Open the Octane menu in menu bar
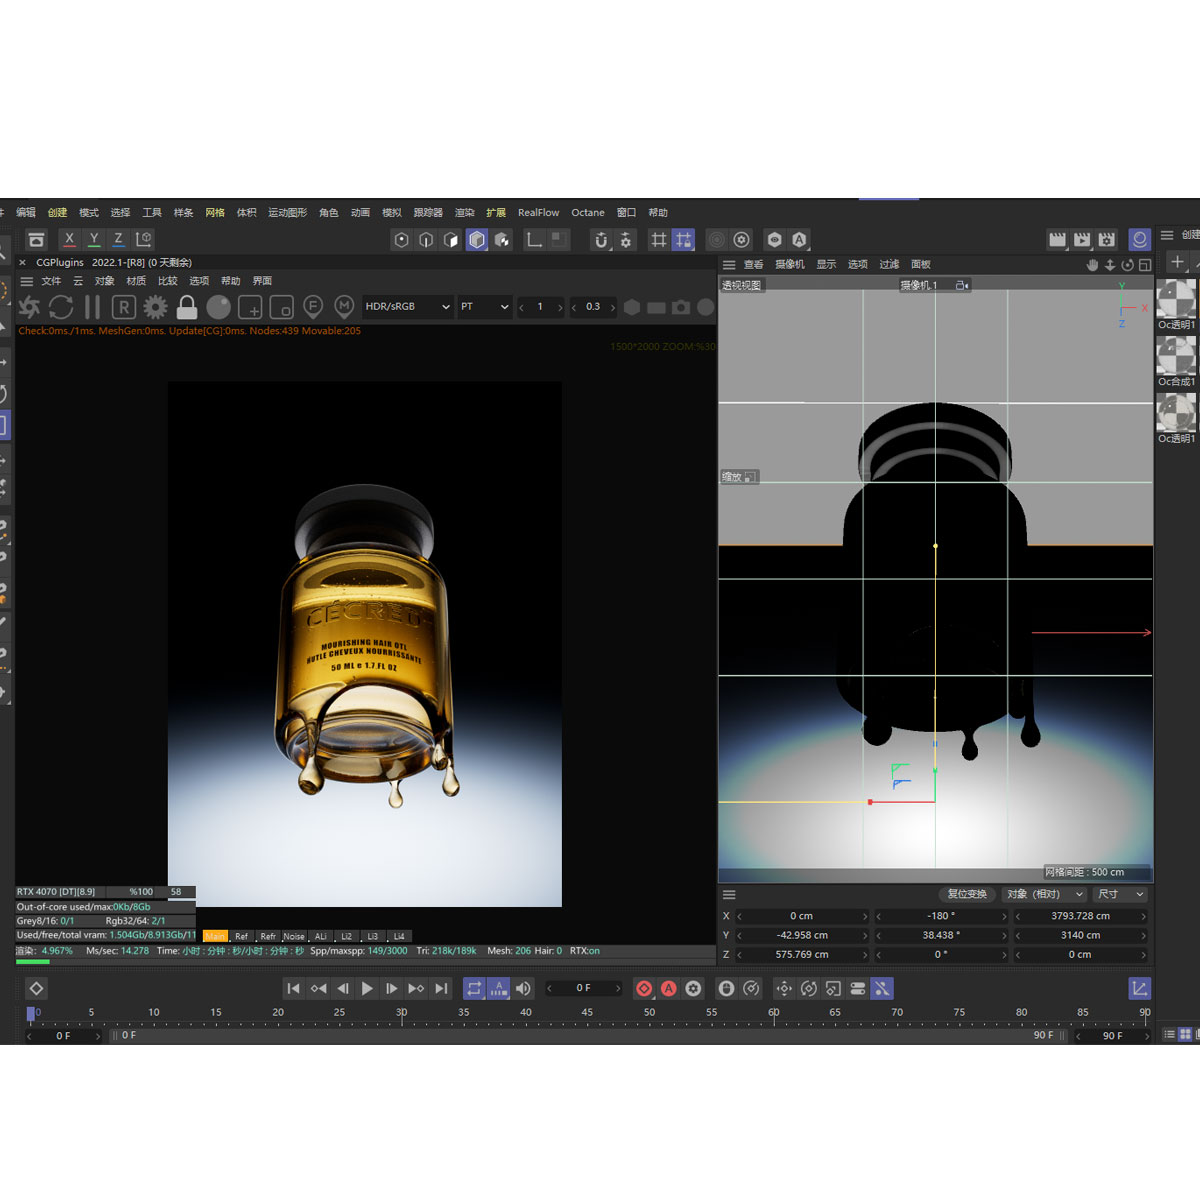The height and width of the screenshot is (1200, 1200). (x=587, y=213)
